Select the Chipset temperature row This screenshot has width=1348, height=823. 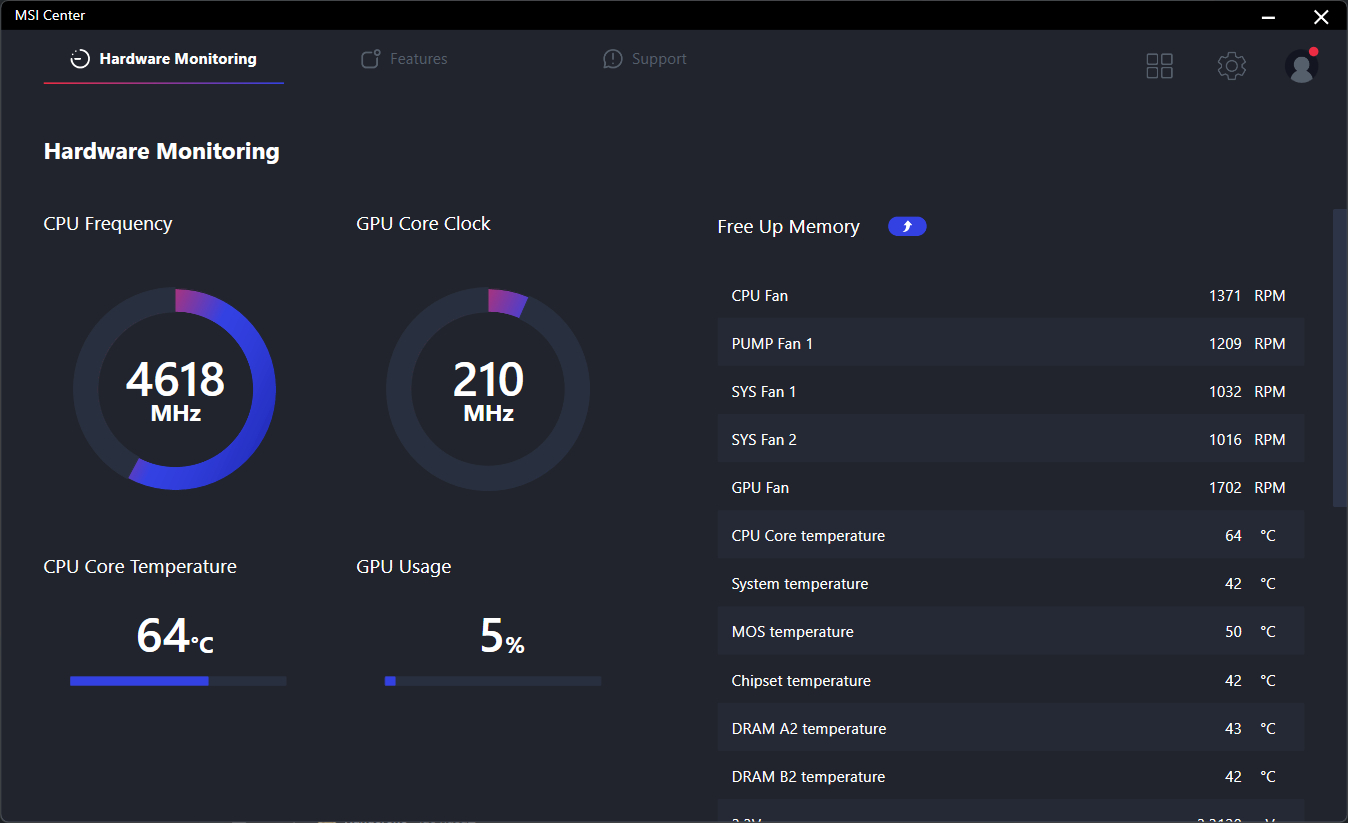point(1011,681)
